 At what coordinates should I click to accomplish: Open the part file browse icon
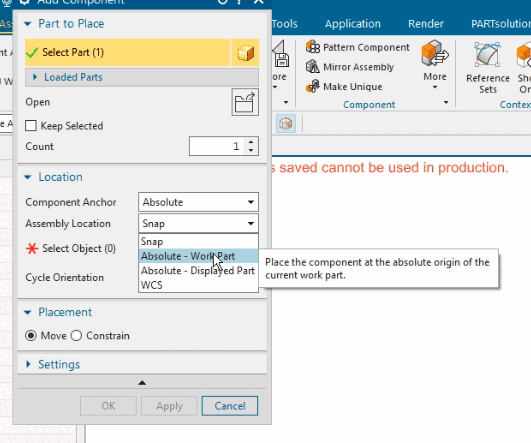[245, 102]
